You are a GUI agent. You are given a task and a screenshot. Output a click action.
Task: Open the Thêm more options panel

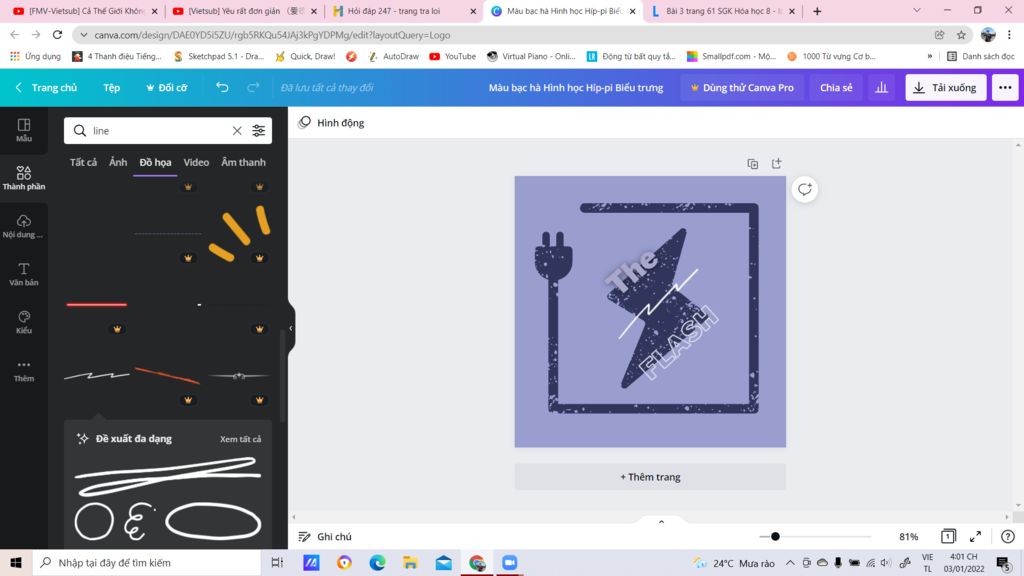(24, 370)
